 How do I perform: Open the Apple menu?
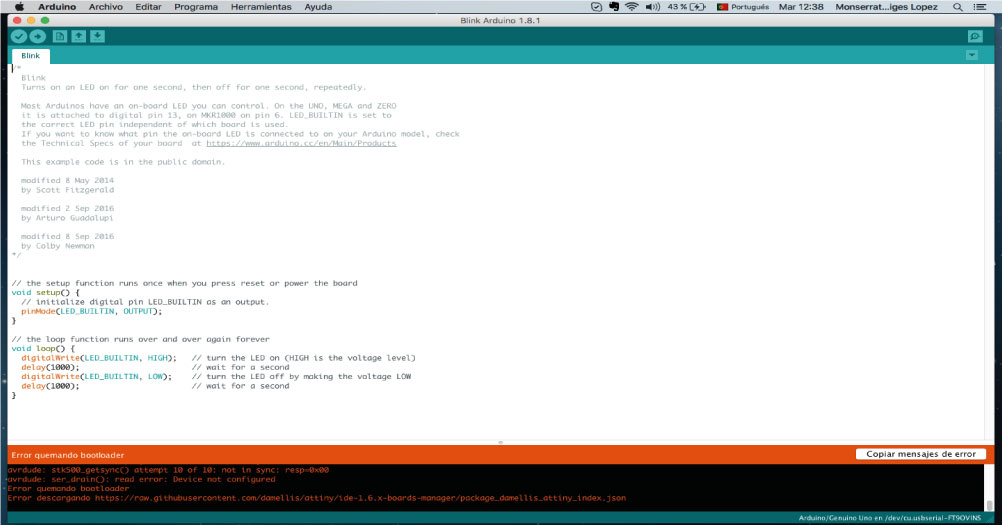point(19,6)
